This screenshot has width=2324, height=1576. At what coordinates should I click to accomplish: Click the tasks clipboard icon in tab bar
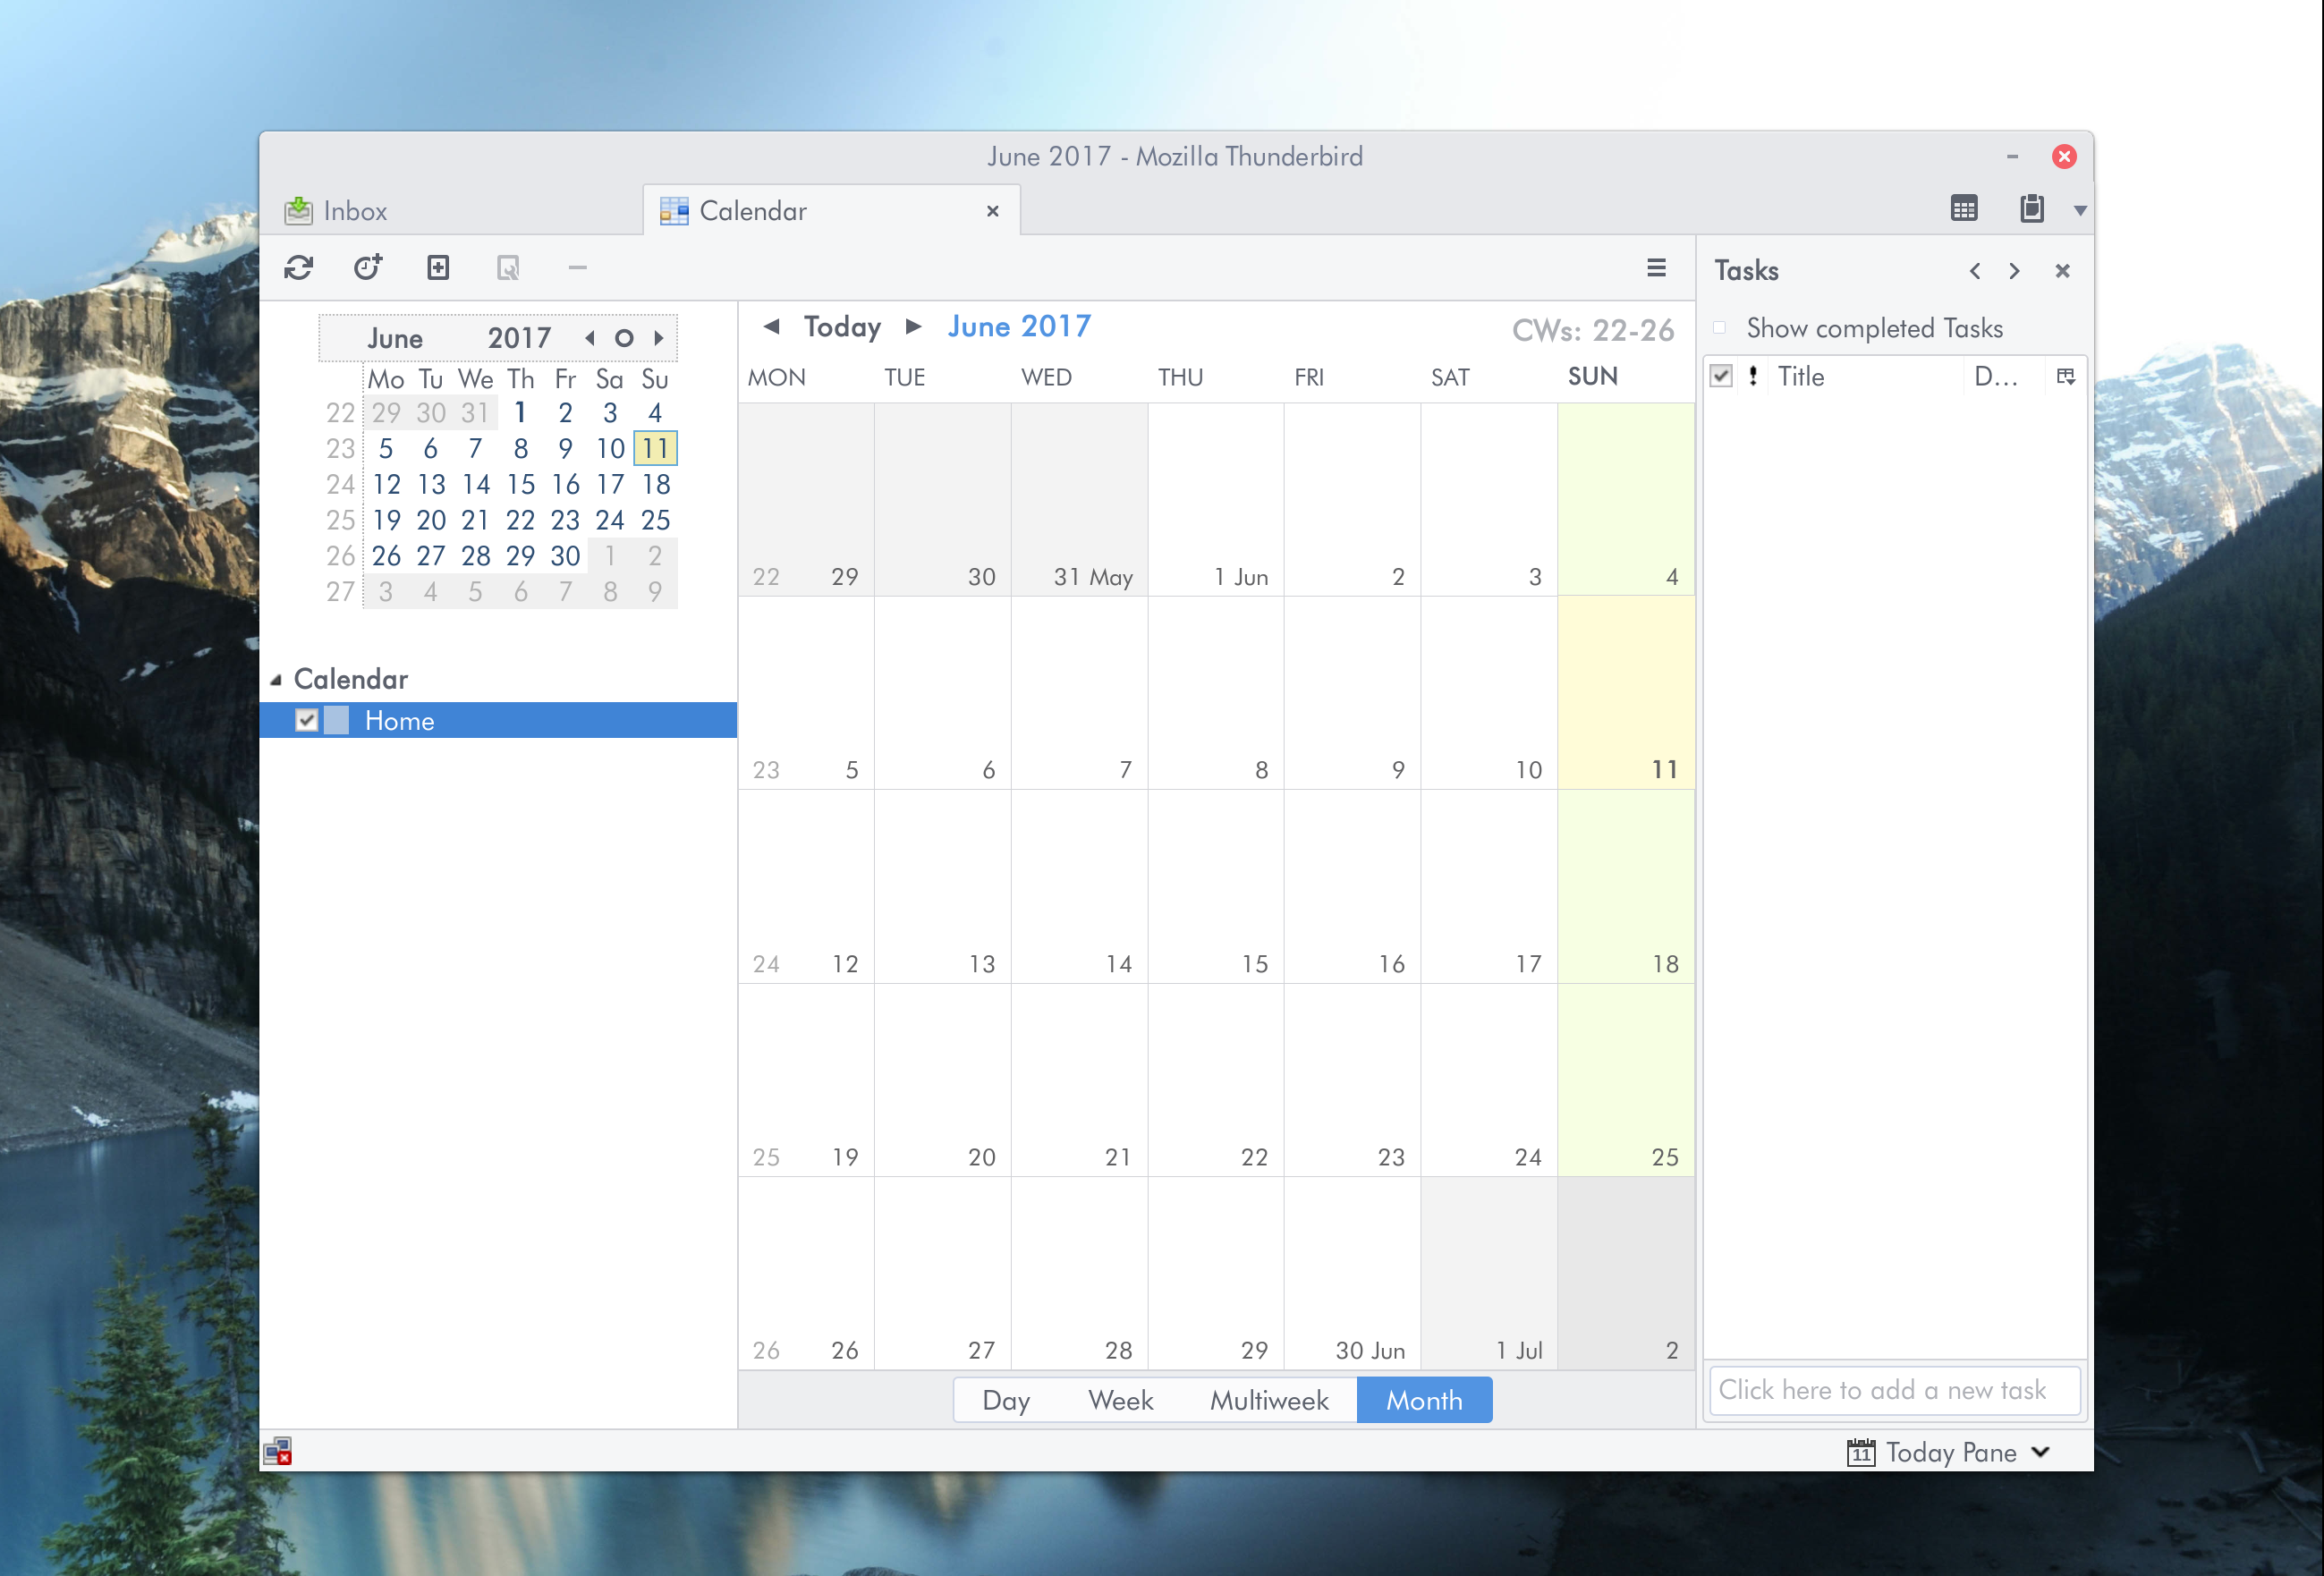pyautogui.click(x=2031, y=209)
